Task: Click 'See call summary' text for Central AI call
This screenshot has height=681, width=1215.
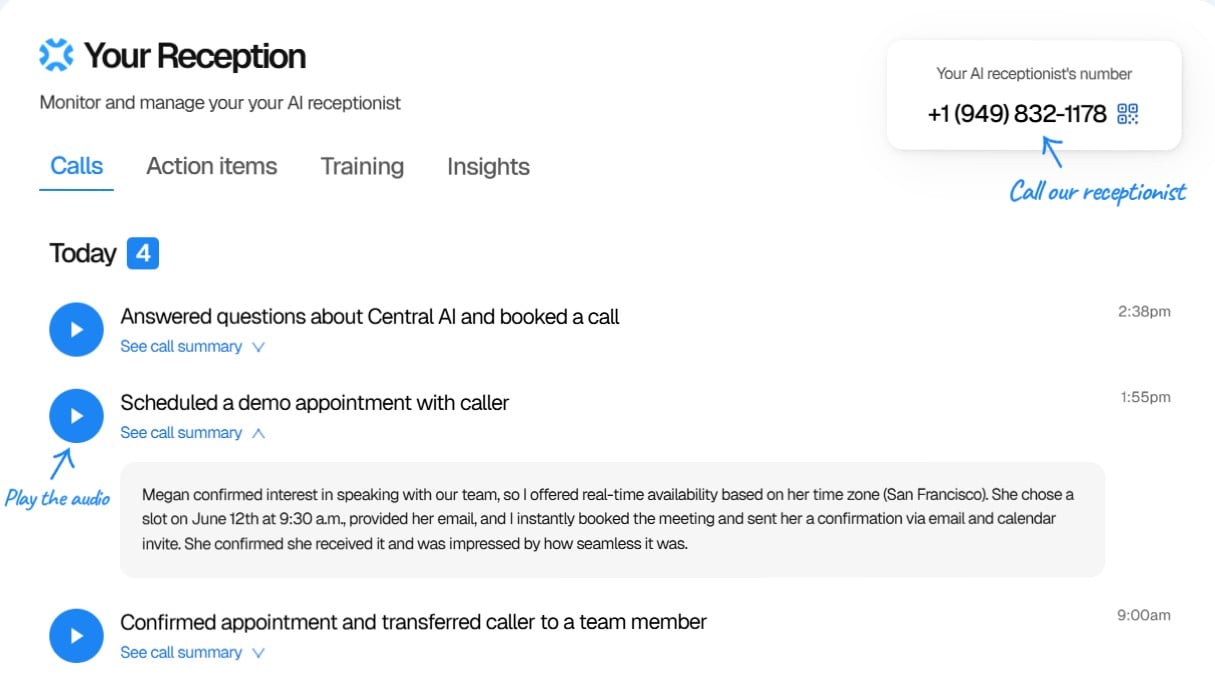Action: (181, 347)
